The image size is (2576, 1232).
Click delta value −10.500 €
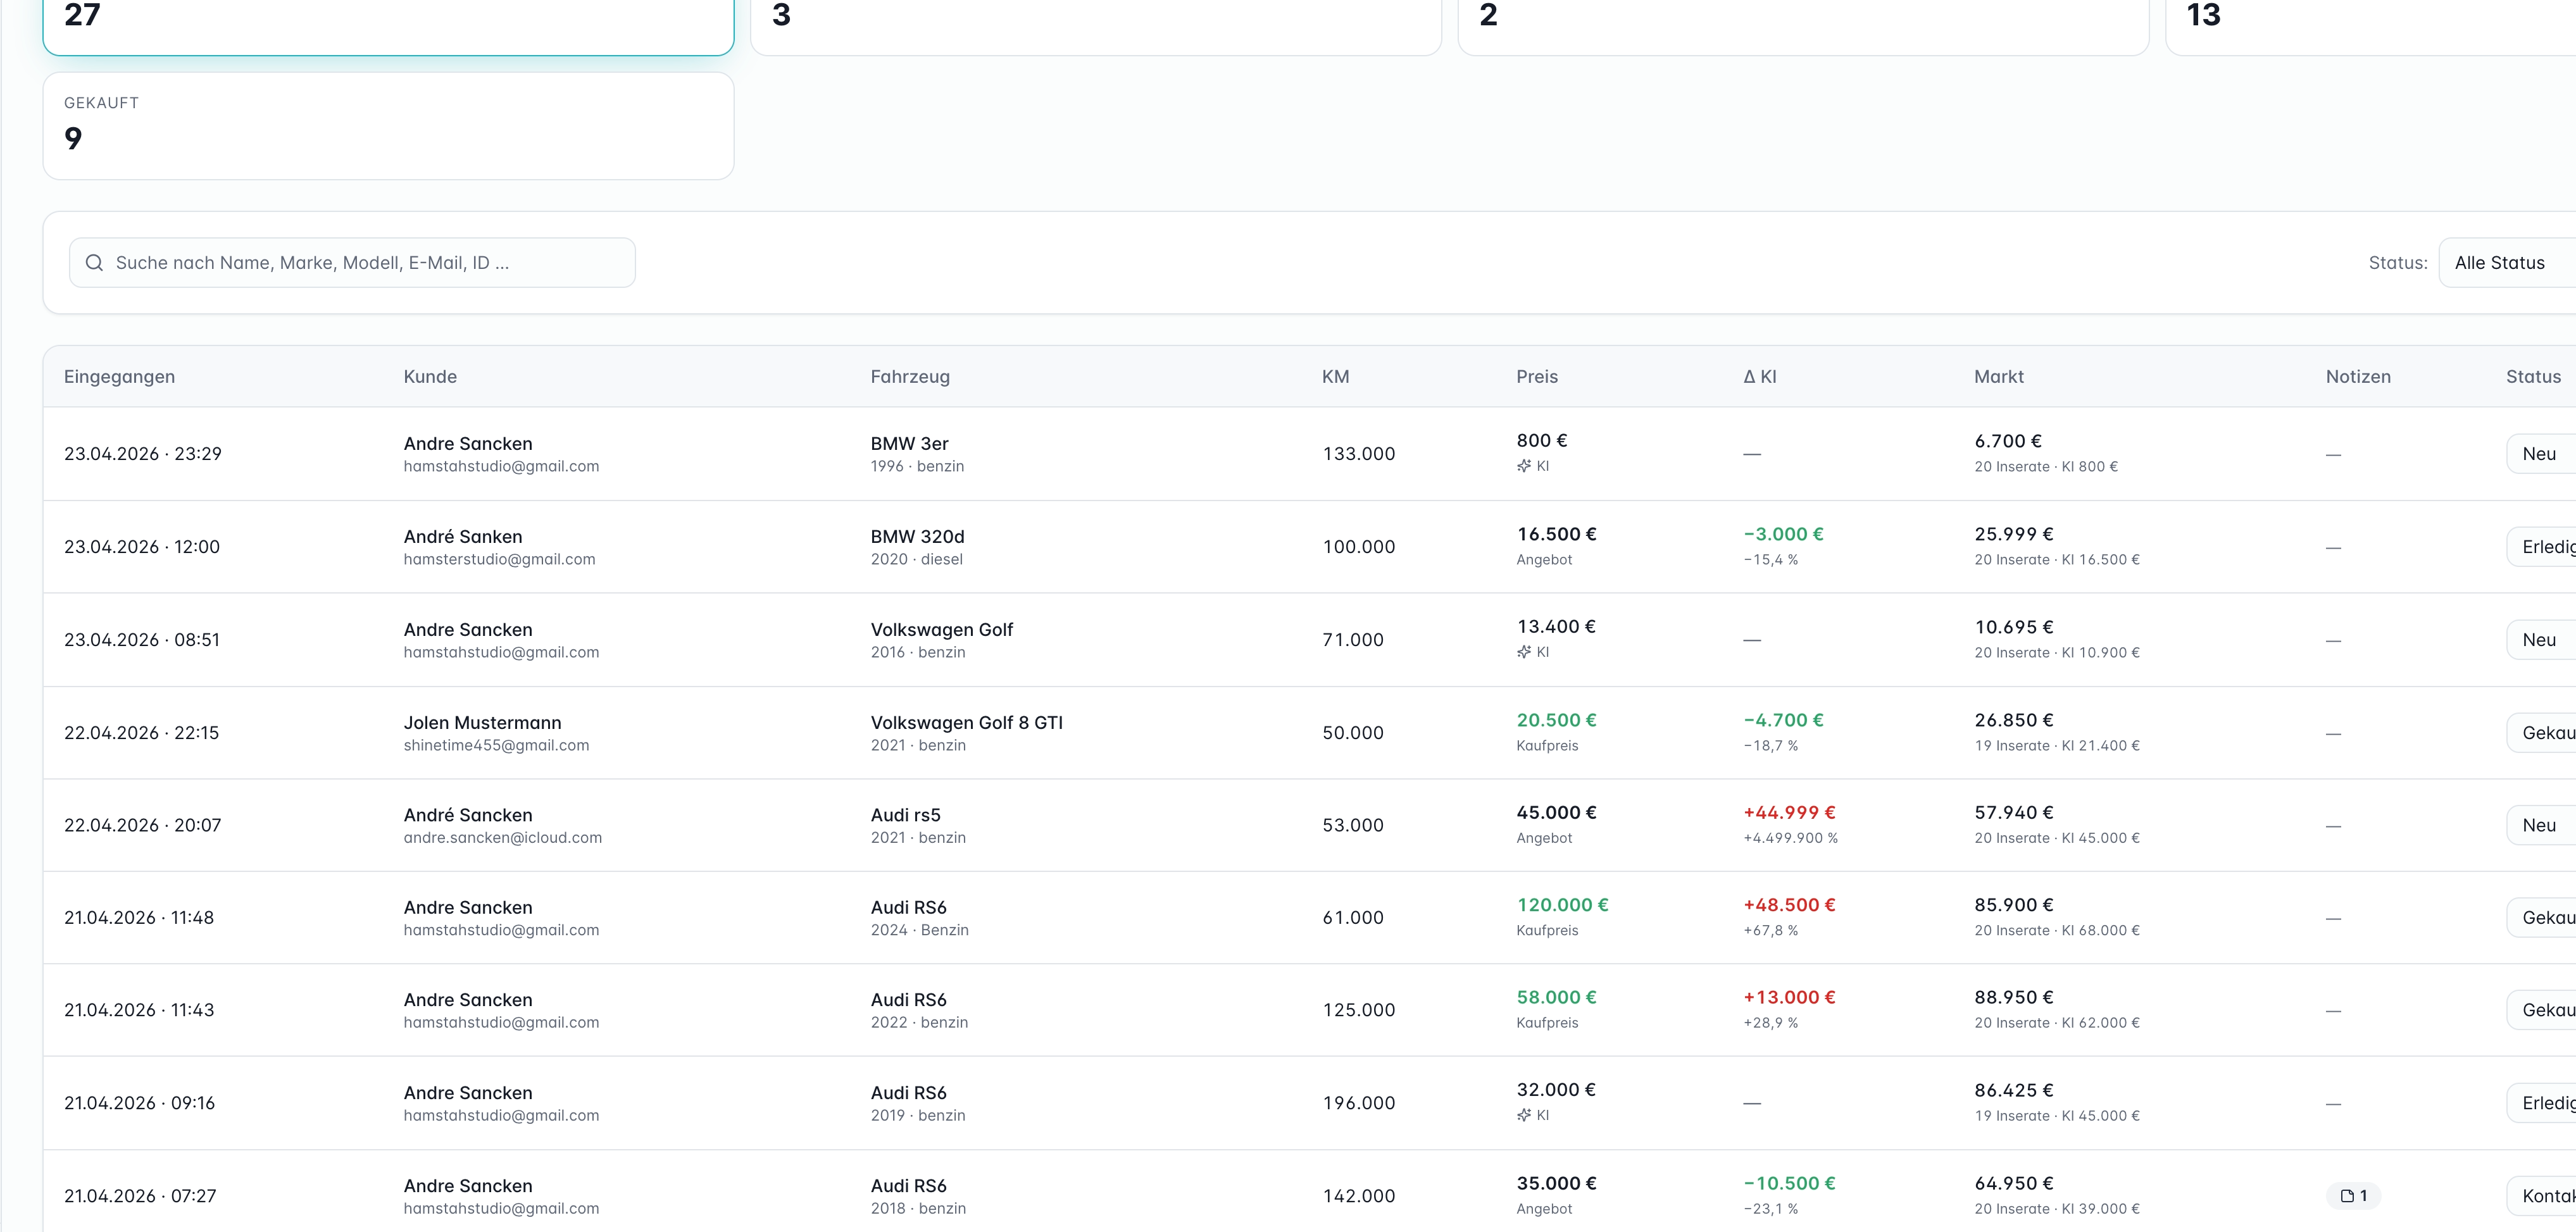coord(1789,1183)
